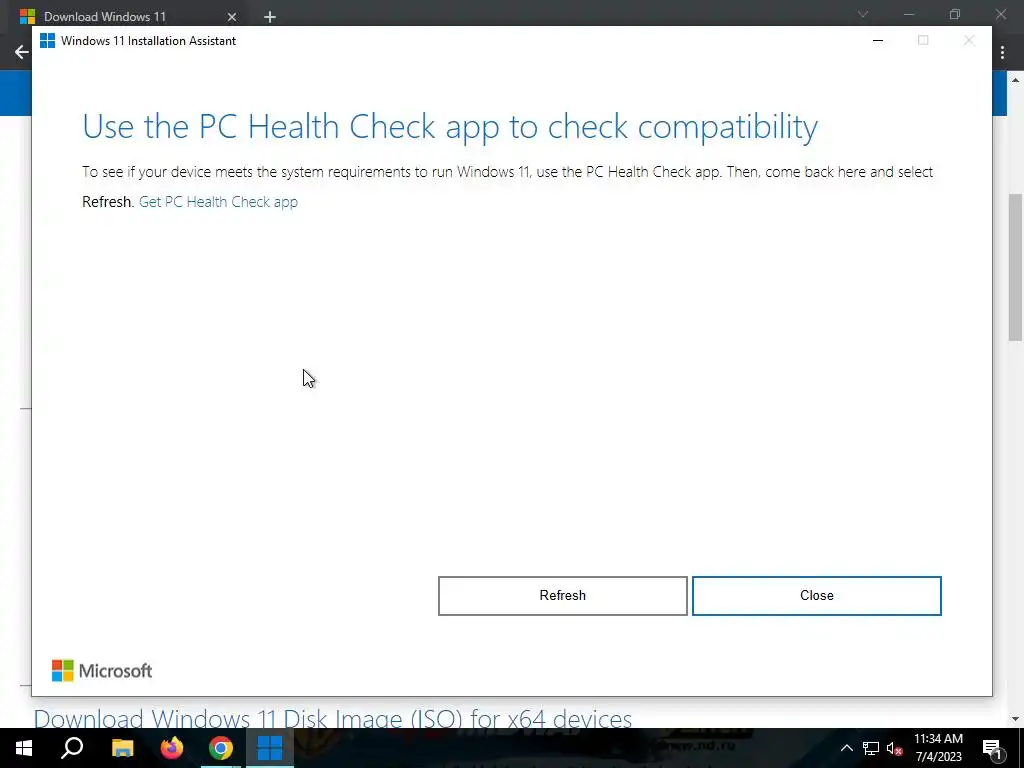Restore down the browser window

[x=955, y=14]
